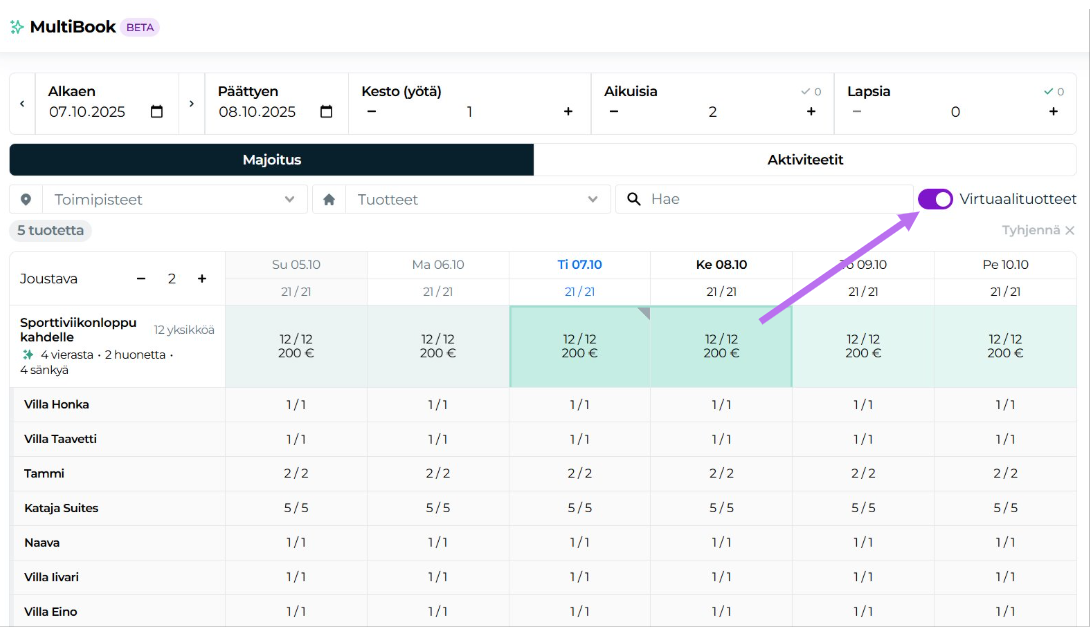Switch to the Majoitus tab
The height and width of the screenshot is (634, 1092).
tap(271, 160)
